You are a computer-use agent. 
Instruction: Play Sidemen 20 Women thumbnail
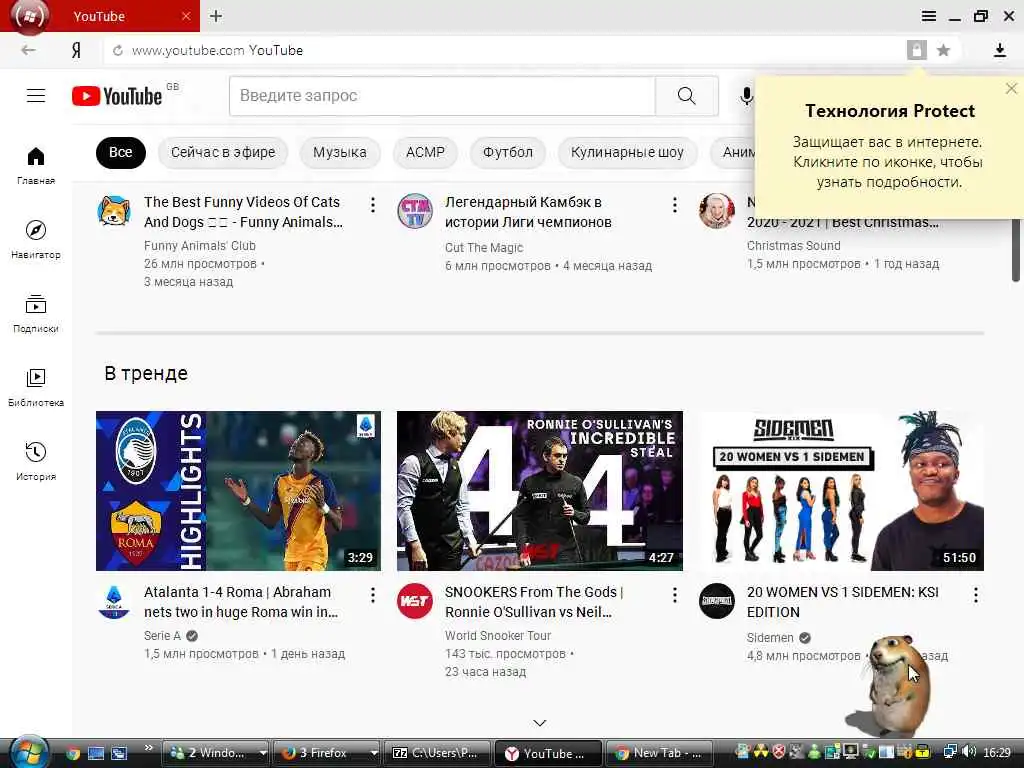click(x=842, y=491)
